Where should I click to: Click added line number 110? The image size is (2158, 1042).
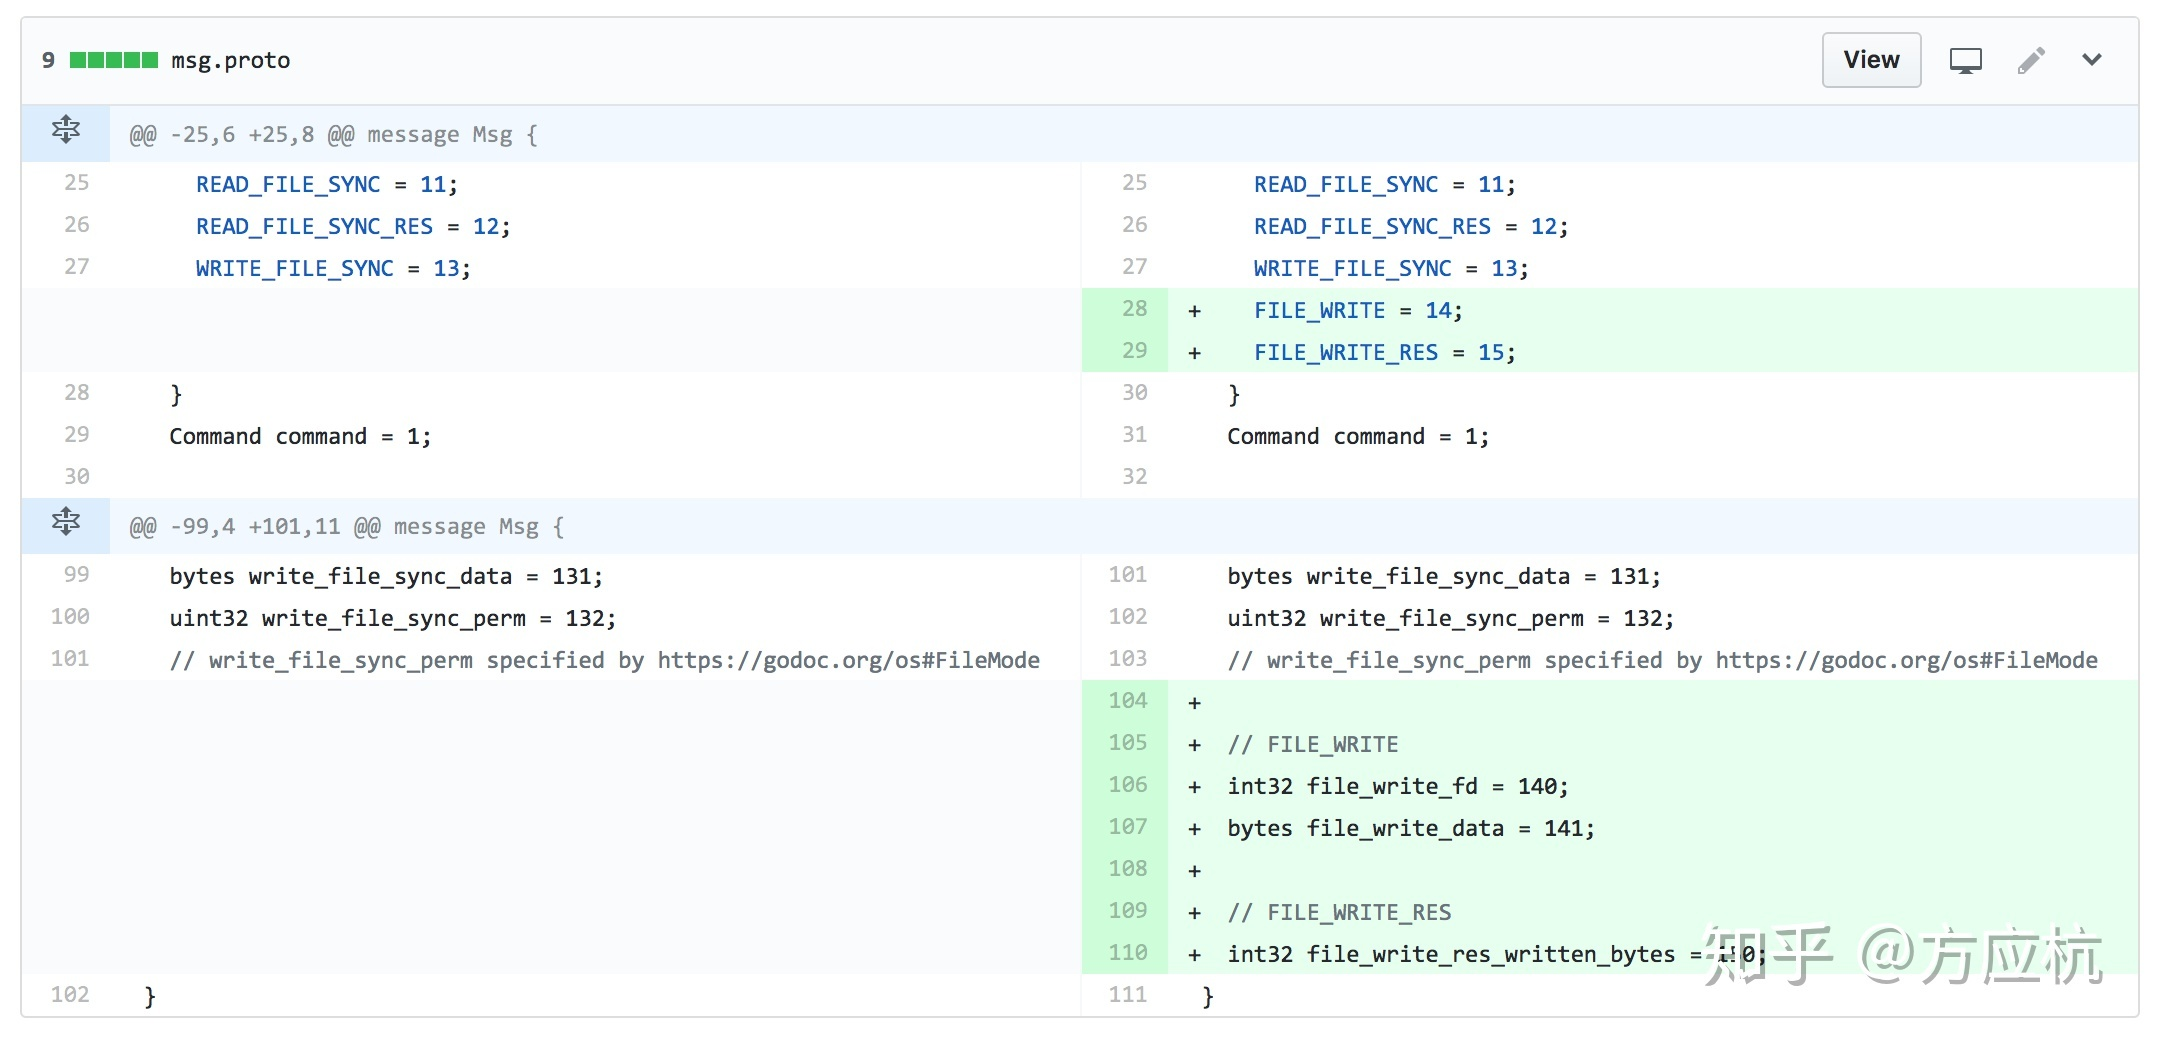pyautogui.click(x=1127, y=953)
